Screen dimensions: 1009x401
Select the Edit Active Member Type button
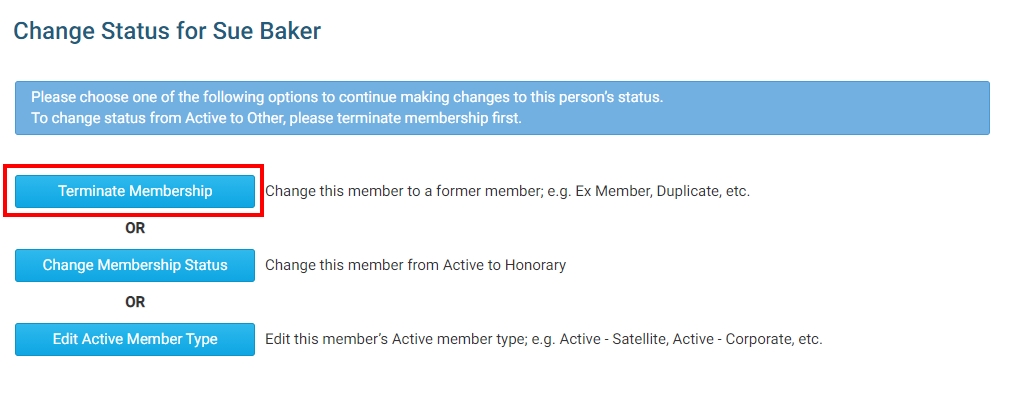pyautogui.click(x=135, y=339)
